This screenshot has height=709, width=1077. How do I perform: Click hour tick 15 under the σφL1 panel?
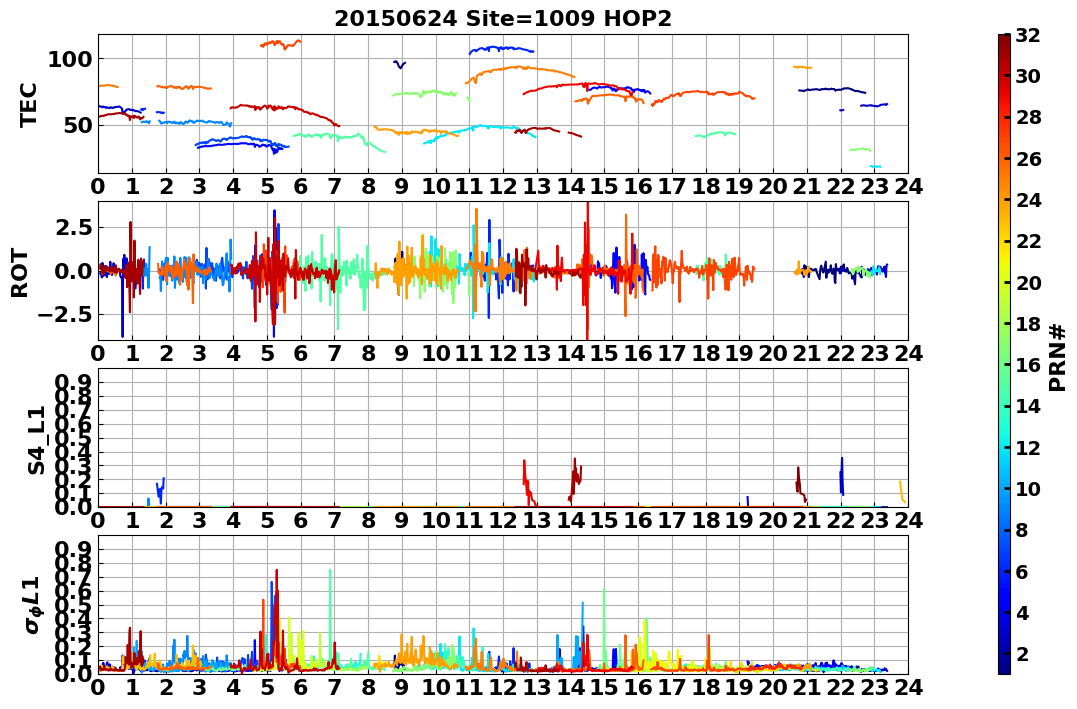(x=604, y=687)
